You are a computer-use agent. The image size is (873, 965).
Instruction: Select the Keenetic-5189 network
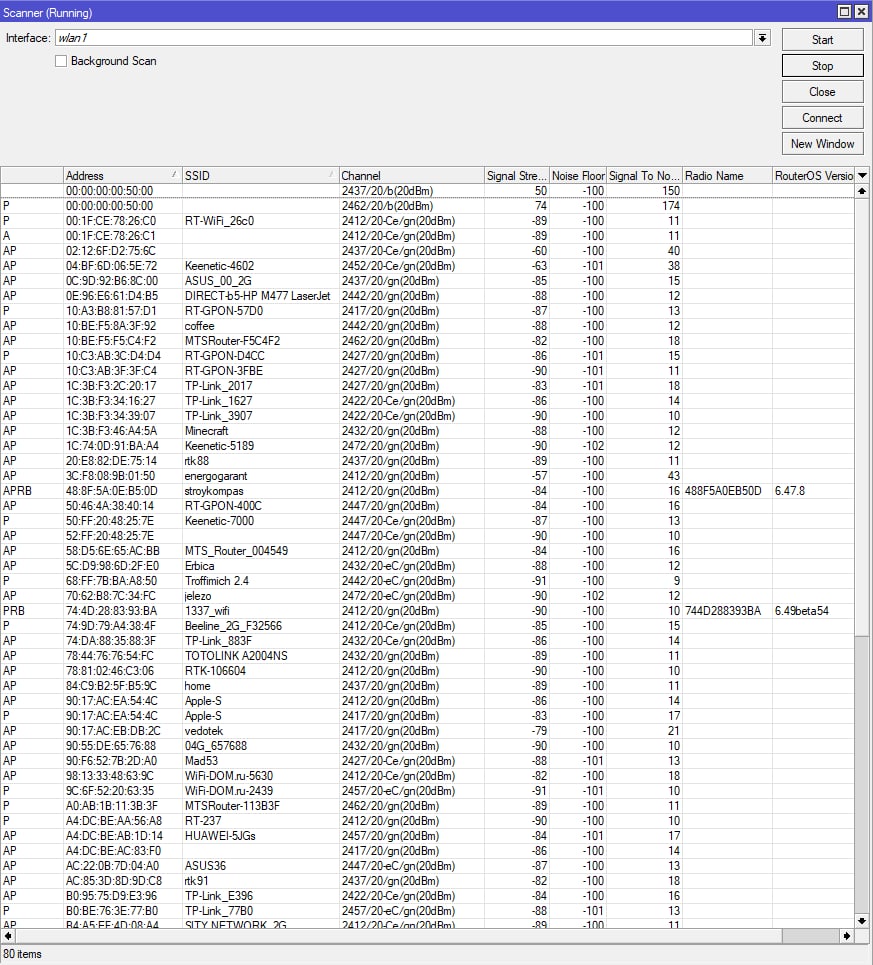coord(427,446)
